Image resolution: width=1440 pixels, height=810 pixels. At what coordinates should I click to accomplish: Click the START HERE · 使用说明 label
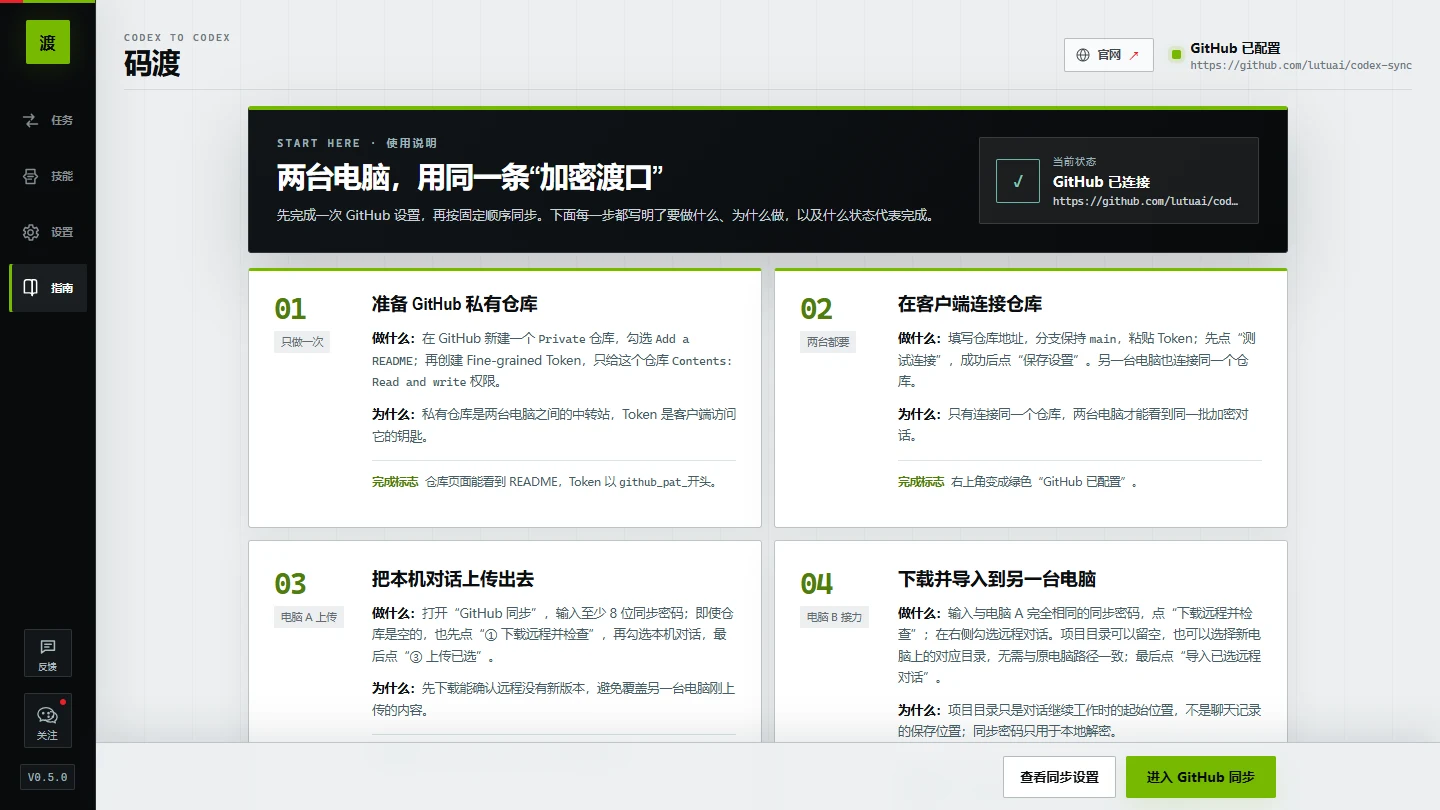tap(357, 143)
